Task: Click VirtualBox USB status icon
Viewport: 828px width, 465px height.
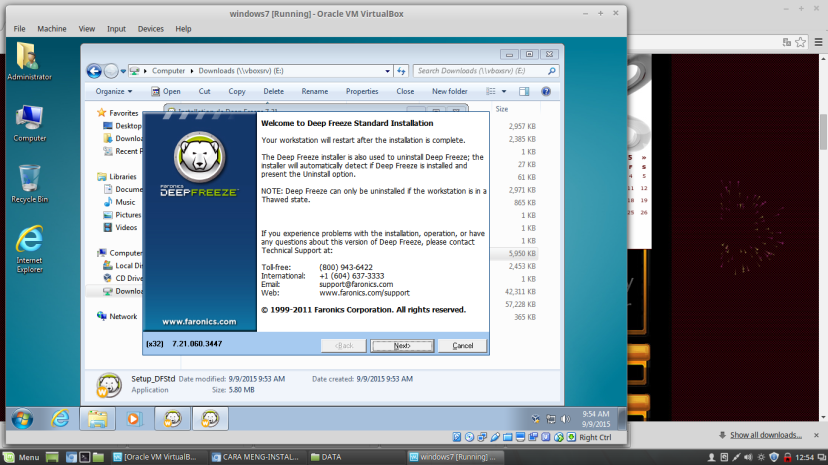Action: [495, 437]
